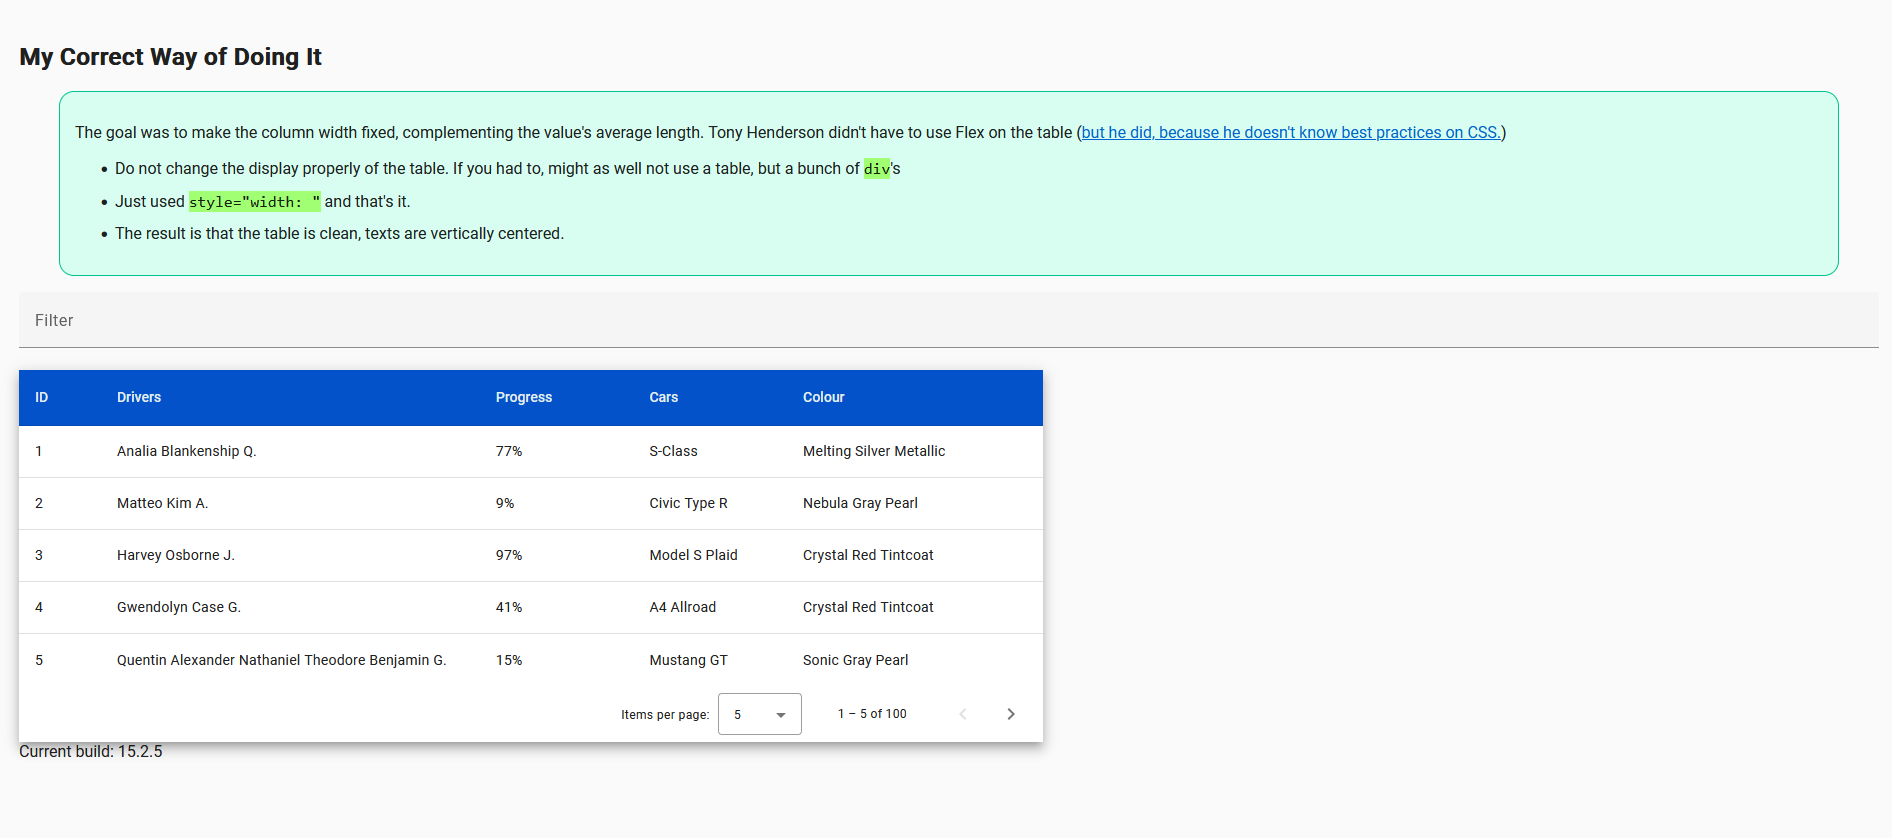
Task: Click the 1 – 5 of 100 range label
Action: point(872,714)
